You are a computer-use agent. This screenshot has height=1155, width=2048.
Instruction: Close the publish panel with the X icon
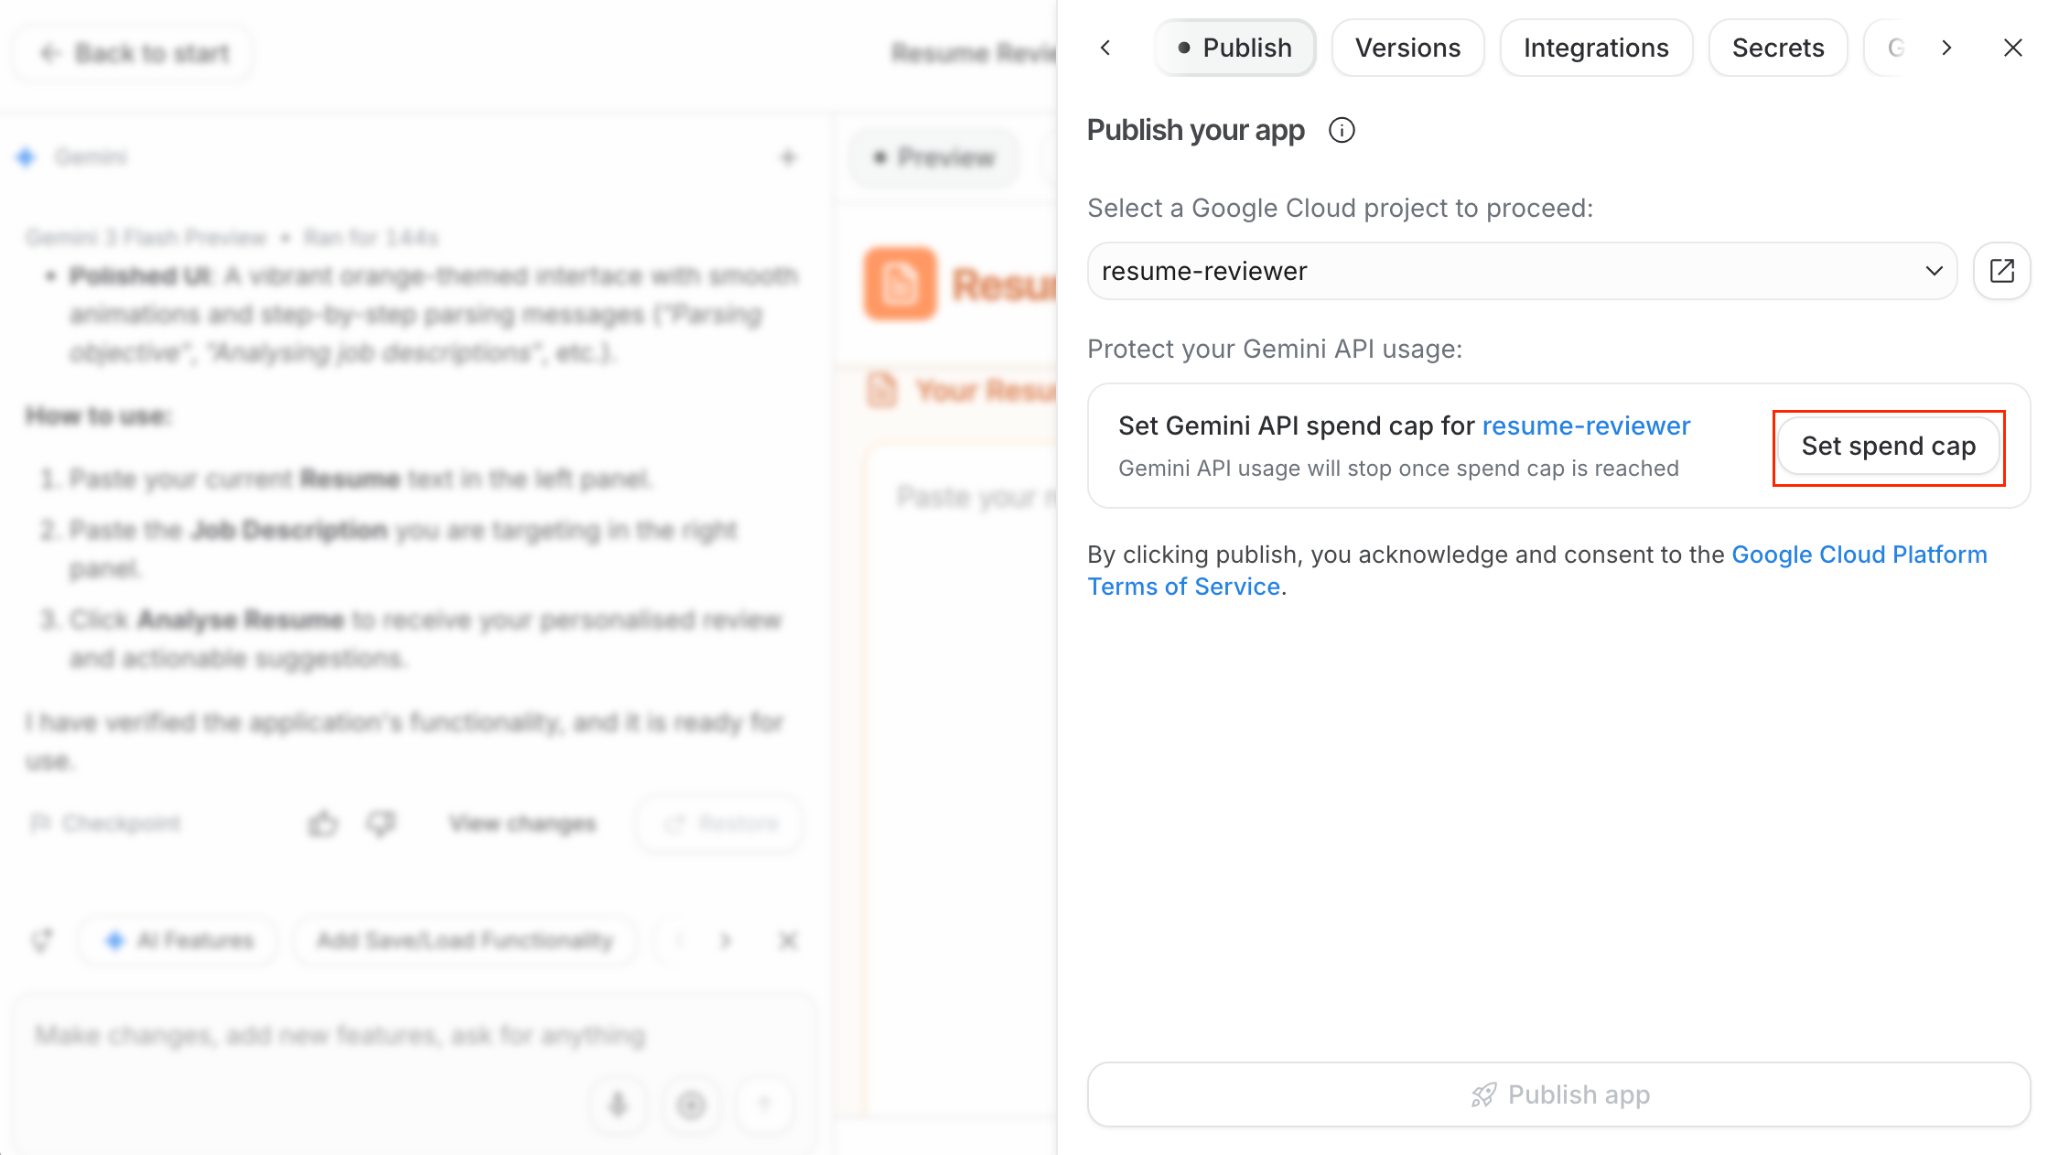[2013, 48]
